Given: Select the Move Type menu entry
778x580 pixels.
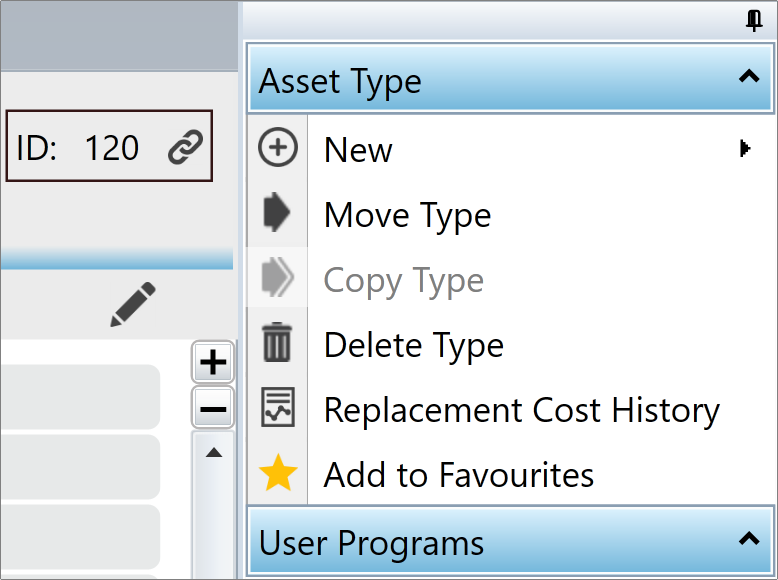Looking at the screenshot, I should pos(511,215).
